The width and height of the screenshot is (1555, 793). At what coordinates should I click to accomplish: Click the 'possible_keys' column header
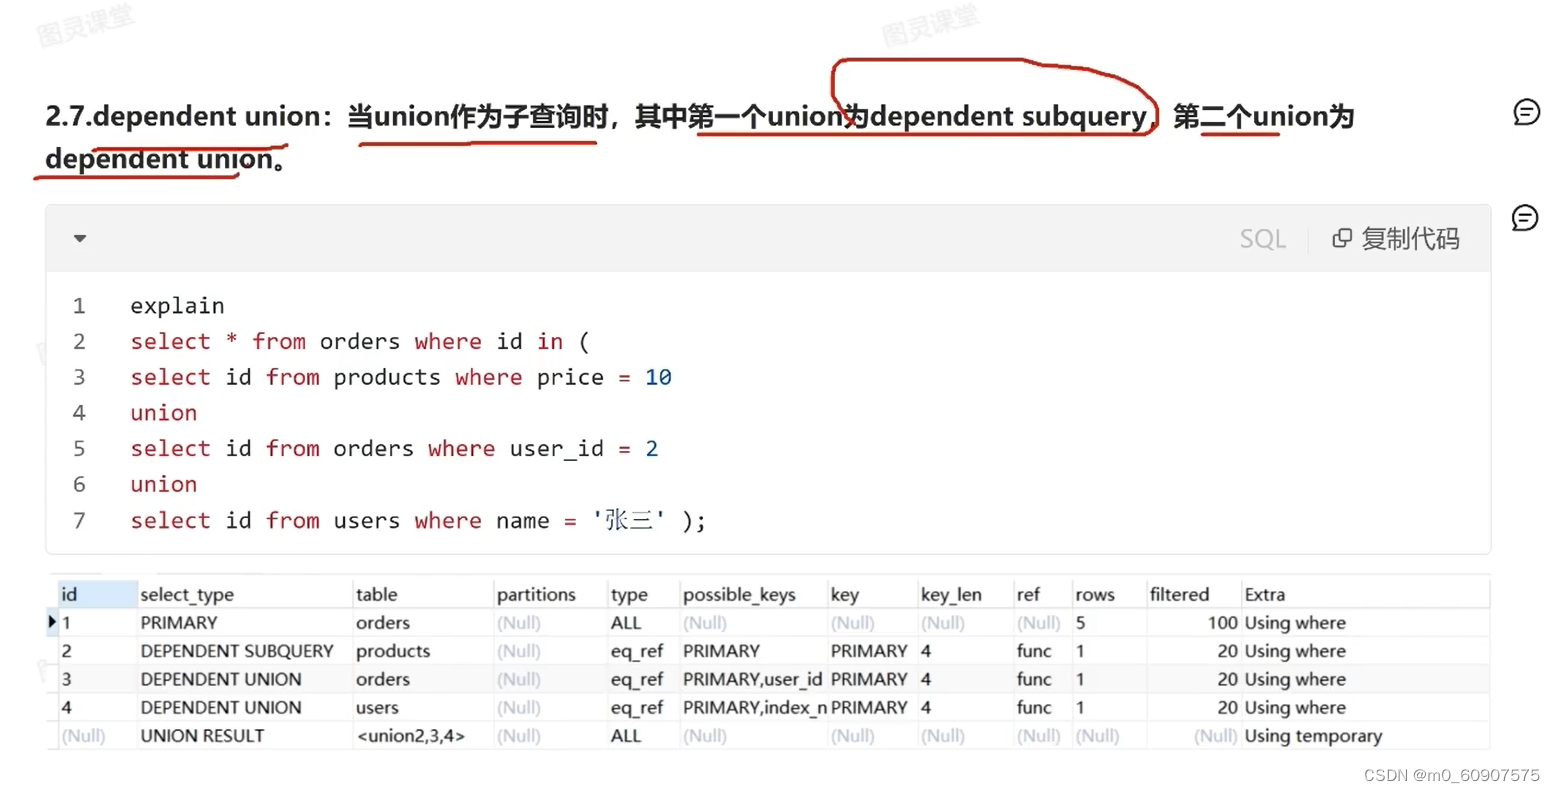[753, 594]
